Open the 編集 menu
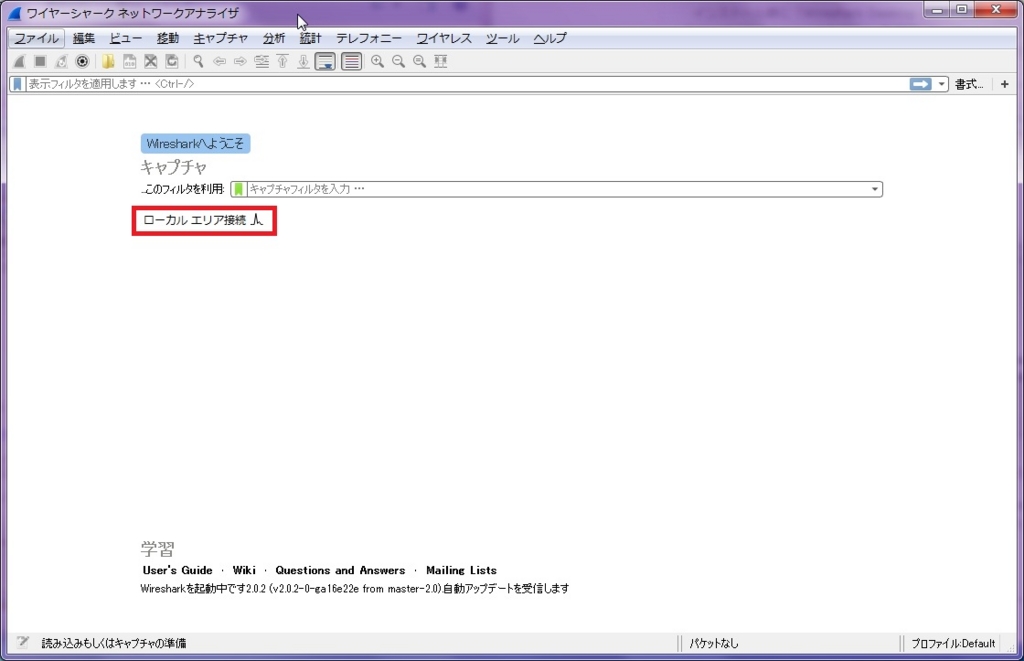This screenshot has height=661, width=1024. pos(84,38)
